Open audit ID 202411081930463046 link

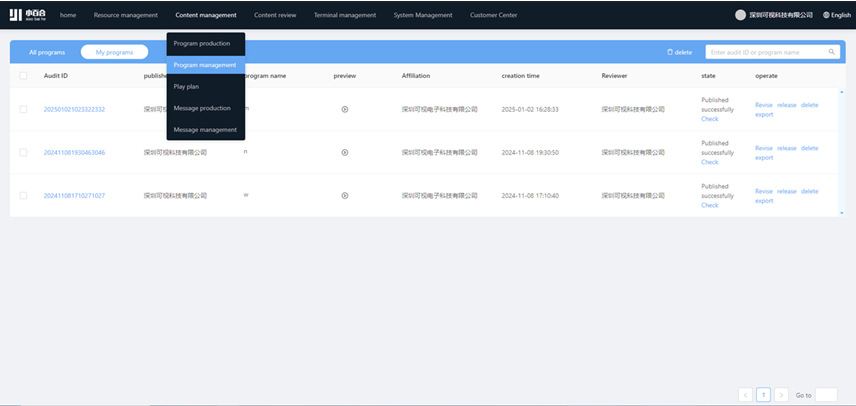[x=74, y=153]
